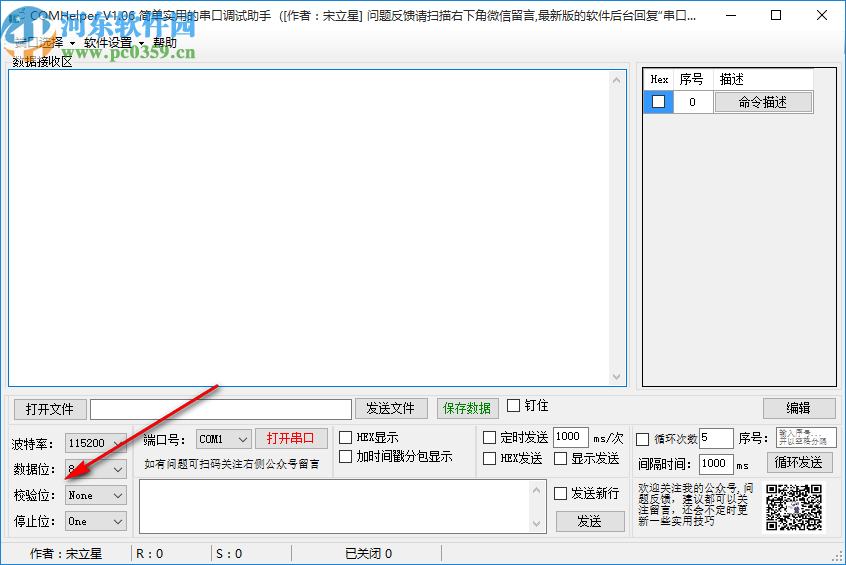Screen dimensions: 846x565
Task: Enable the HEX显示 checkbox
Action: click(x=345, y=437)
